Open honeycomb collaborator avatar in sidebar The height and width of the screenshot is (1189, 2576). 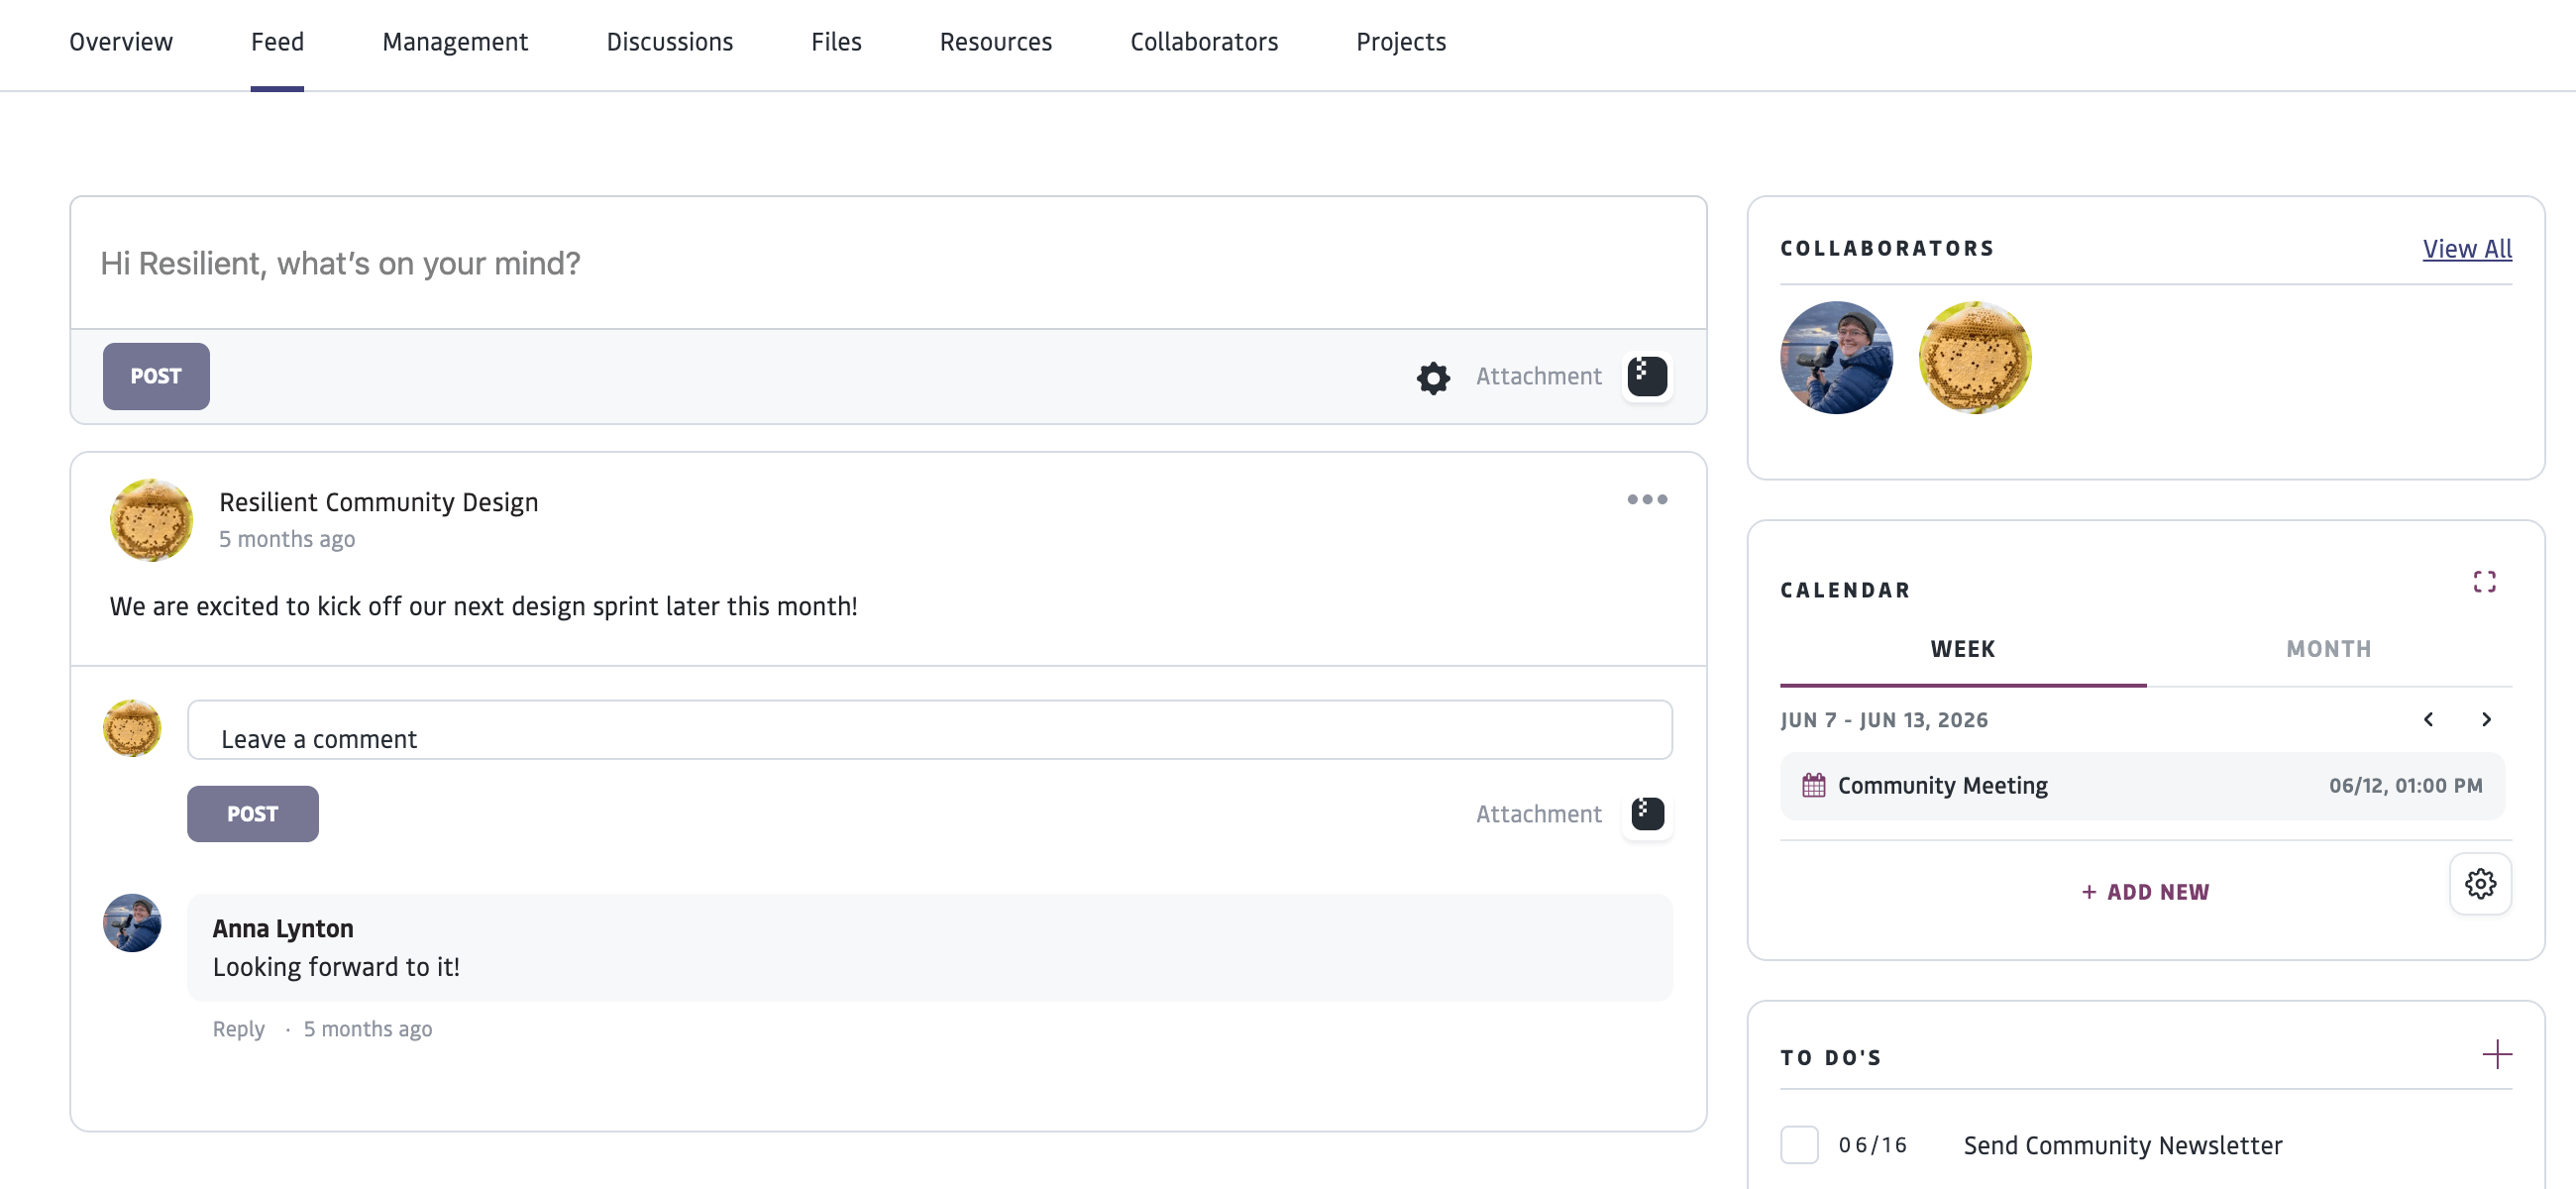[x=1975, y=357]
